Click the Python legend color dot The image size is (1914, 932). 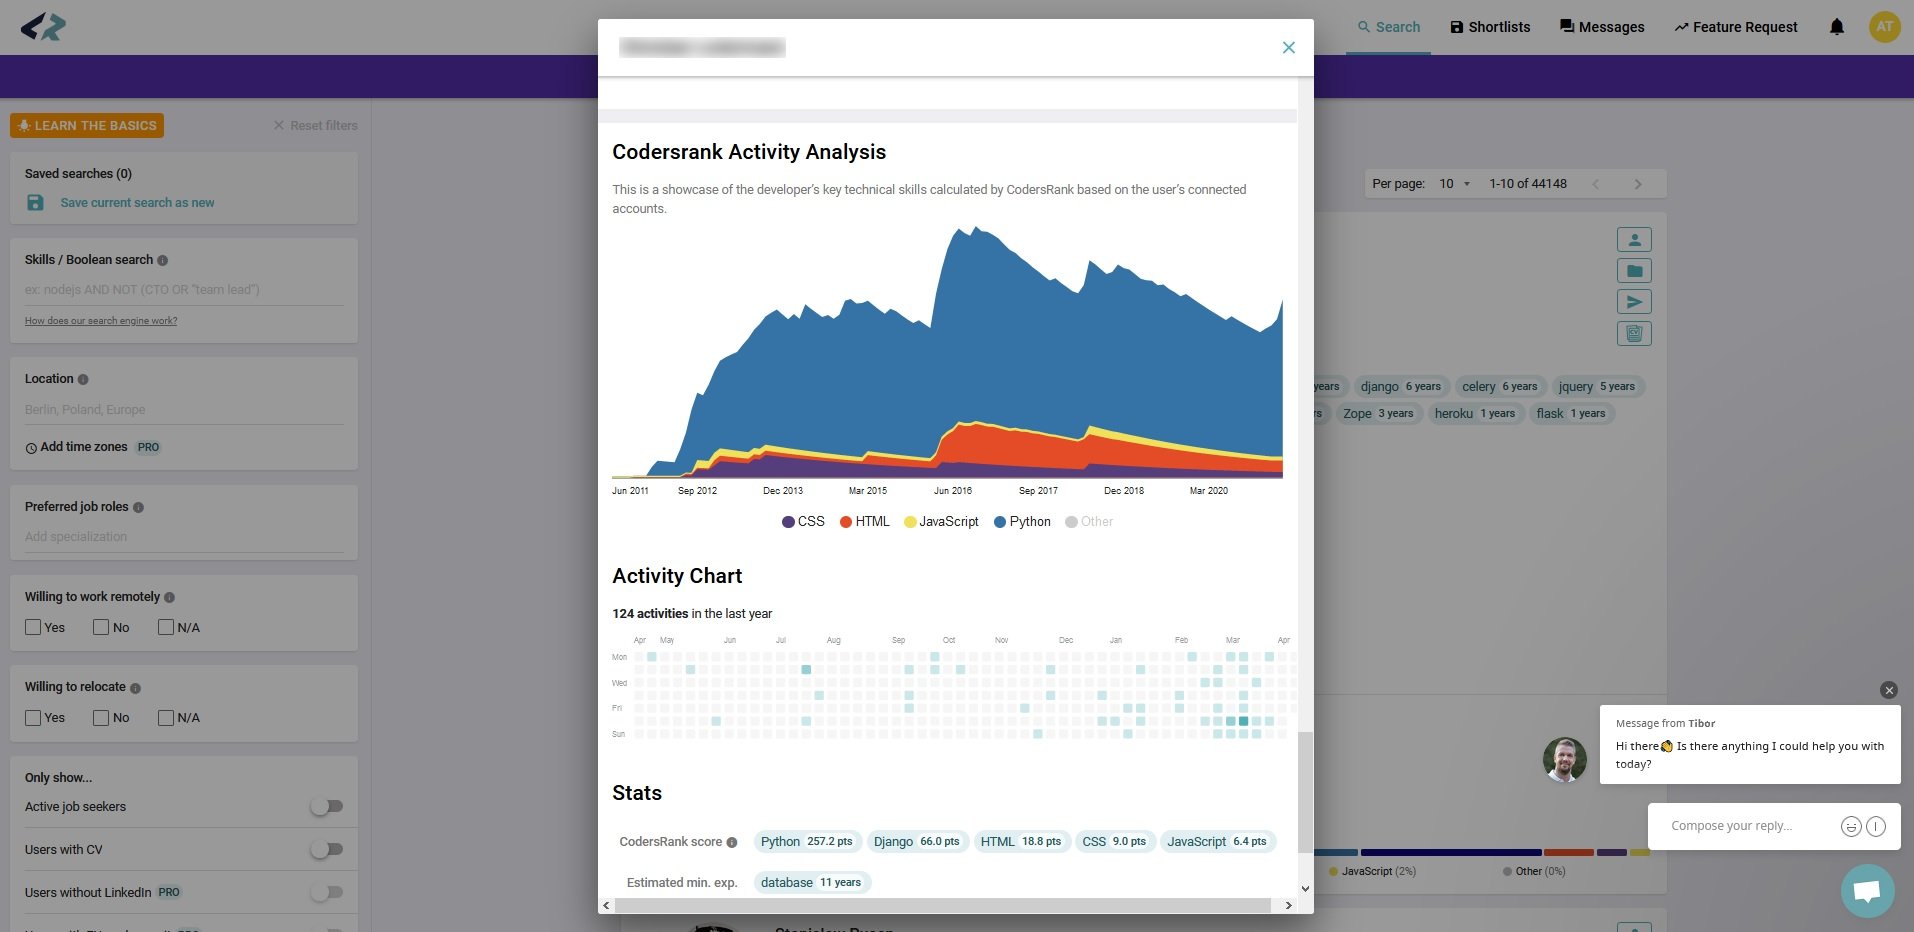point(1000,521)
